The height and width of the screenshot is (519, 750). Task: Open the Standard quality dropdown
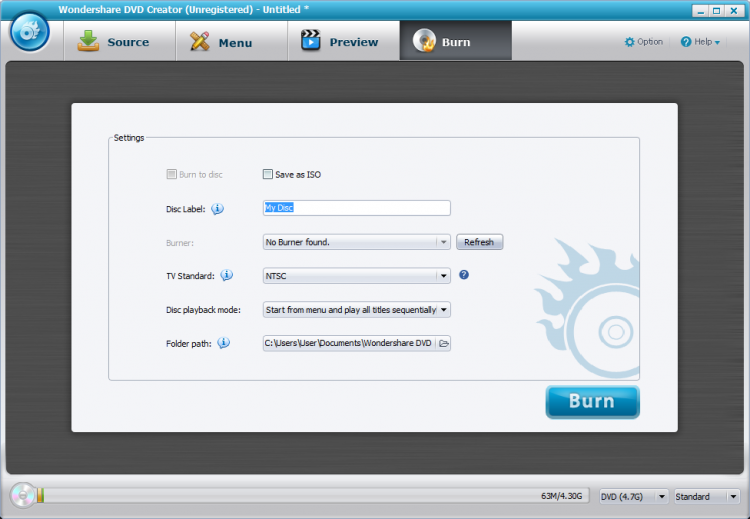pyautogui.click(x=707, y=497)
